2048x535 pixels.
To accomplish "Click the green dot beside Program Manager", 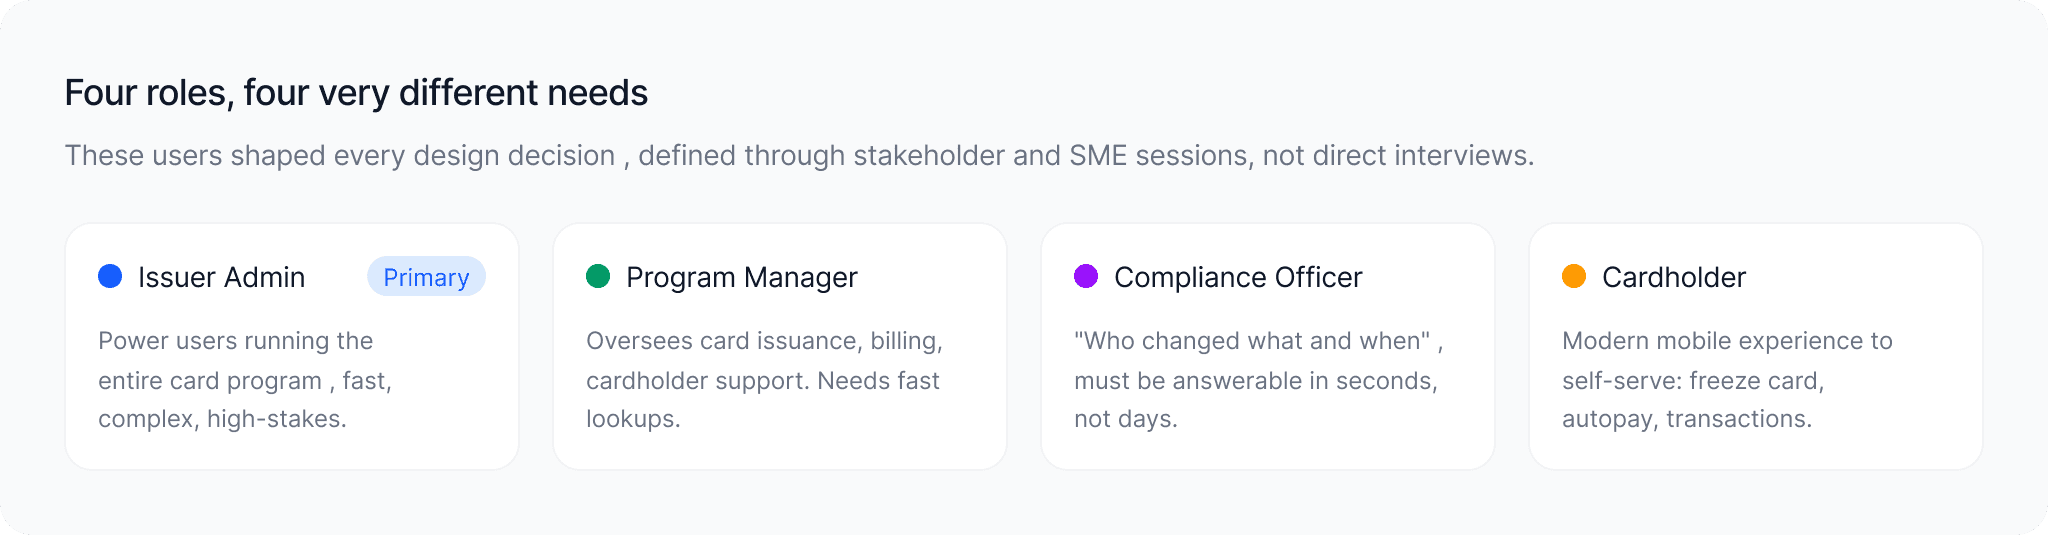I will pyautogui.click(x=598, y=277).
